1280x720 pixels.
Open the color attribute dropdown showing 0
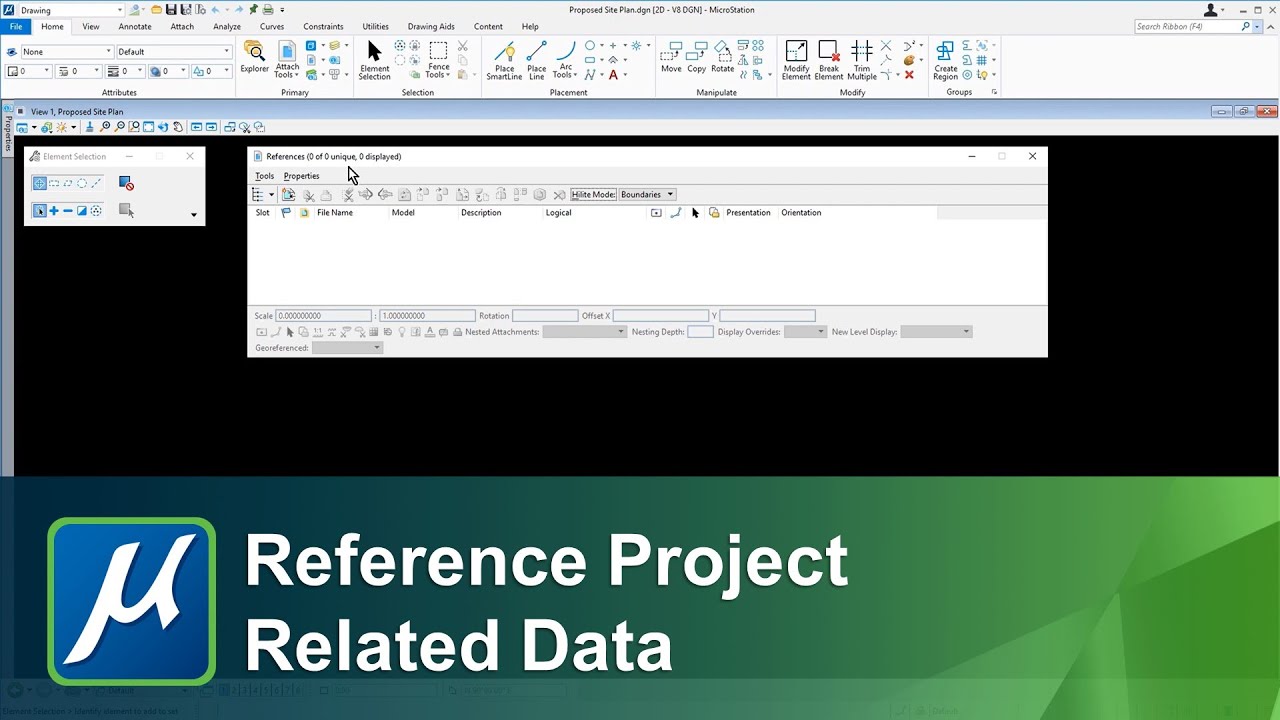pyautogui.click(x=28, y=71)
